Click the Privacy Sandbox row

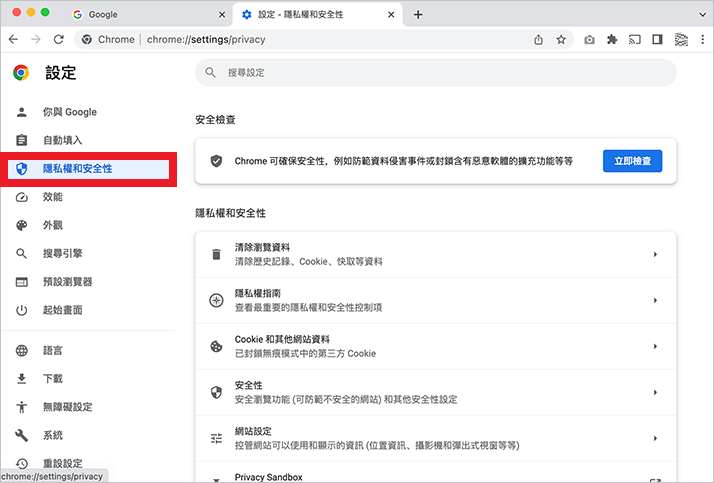pos(436,473)
